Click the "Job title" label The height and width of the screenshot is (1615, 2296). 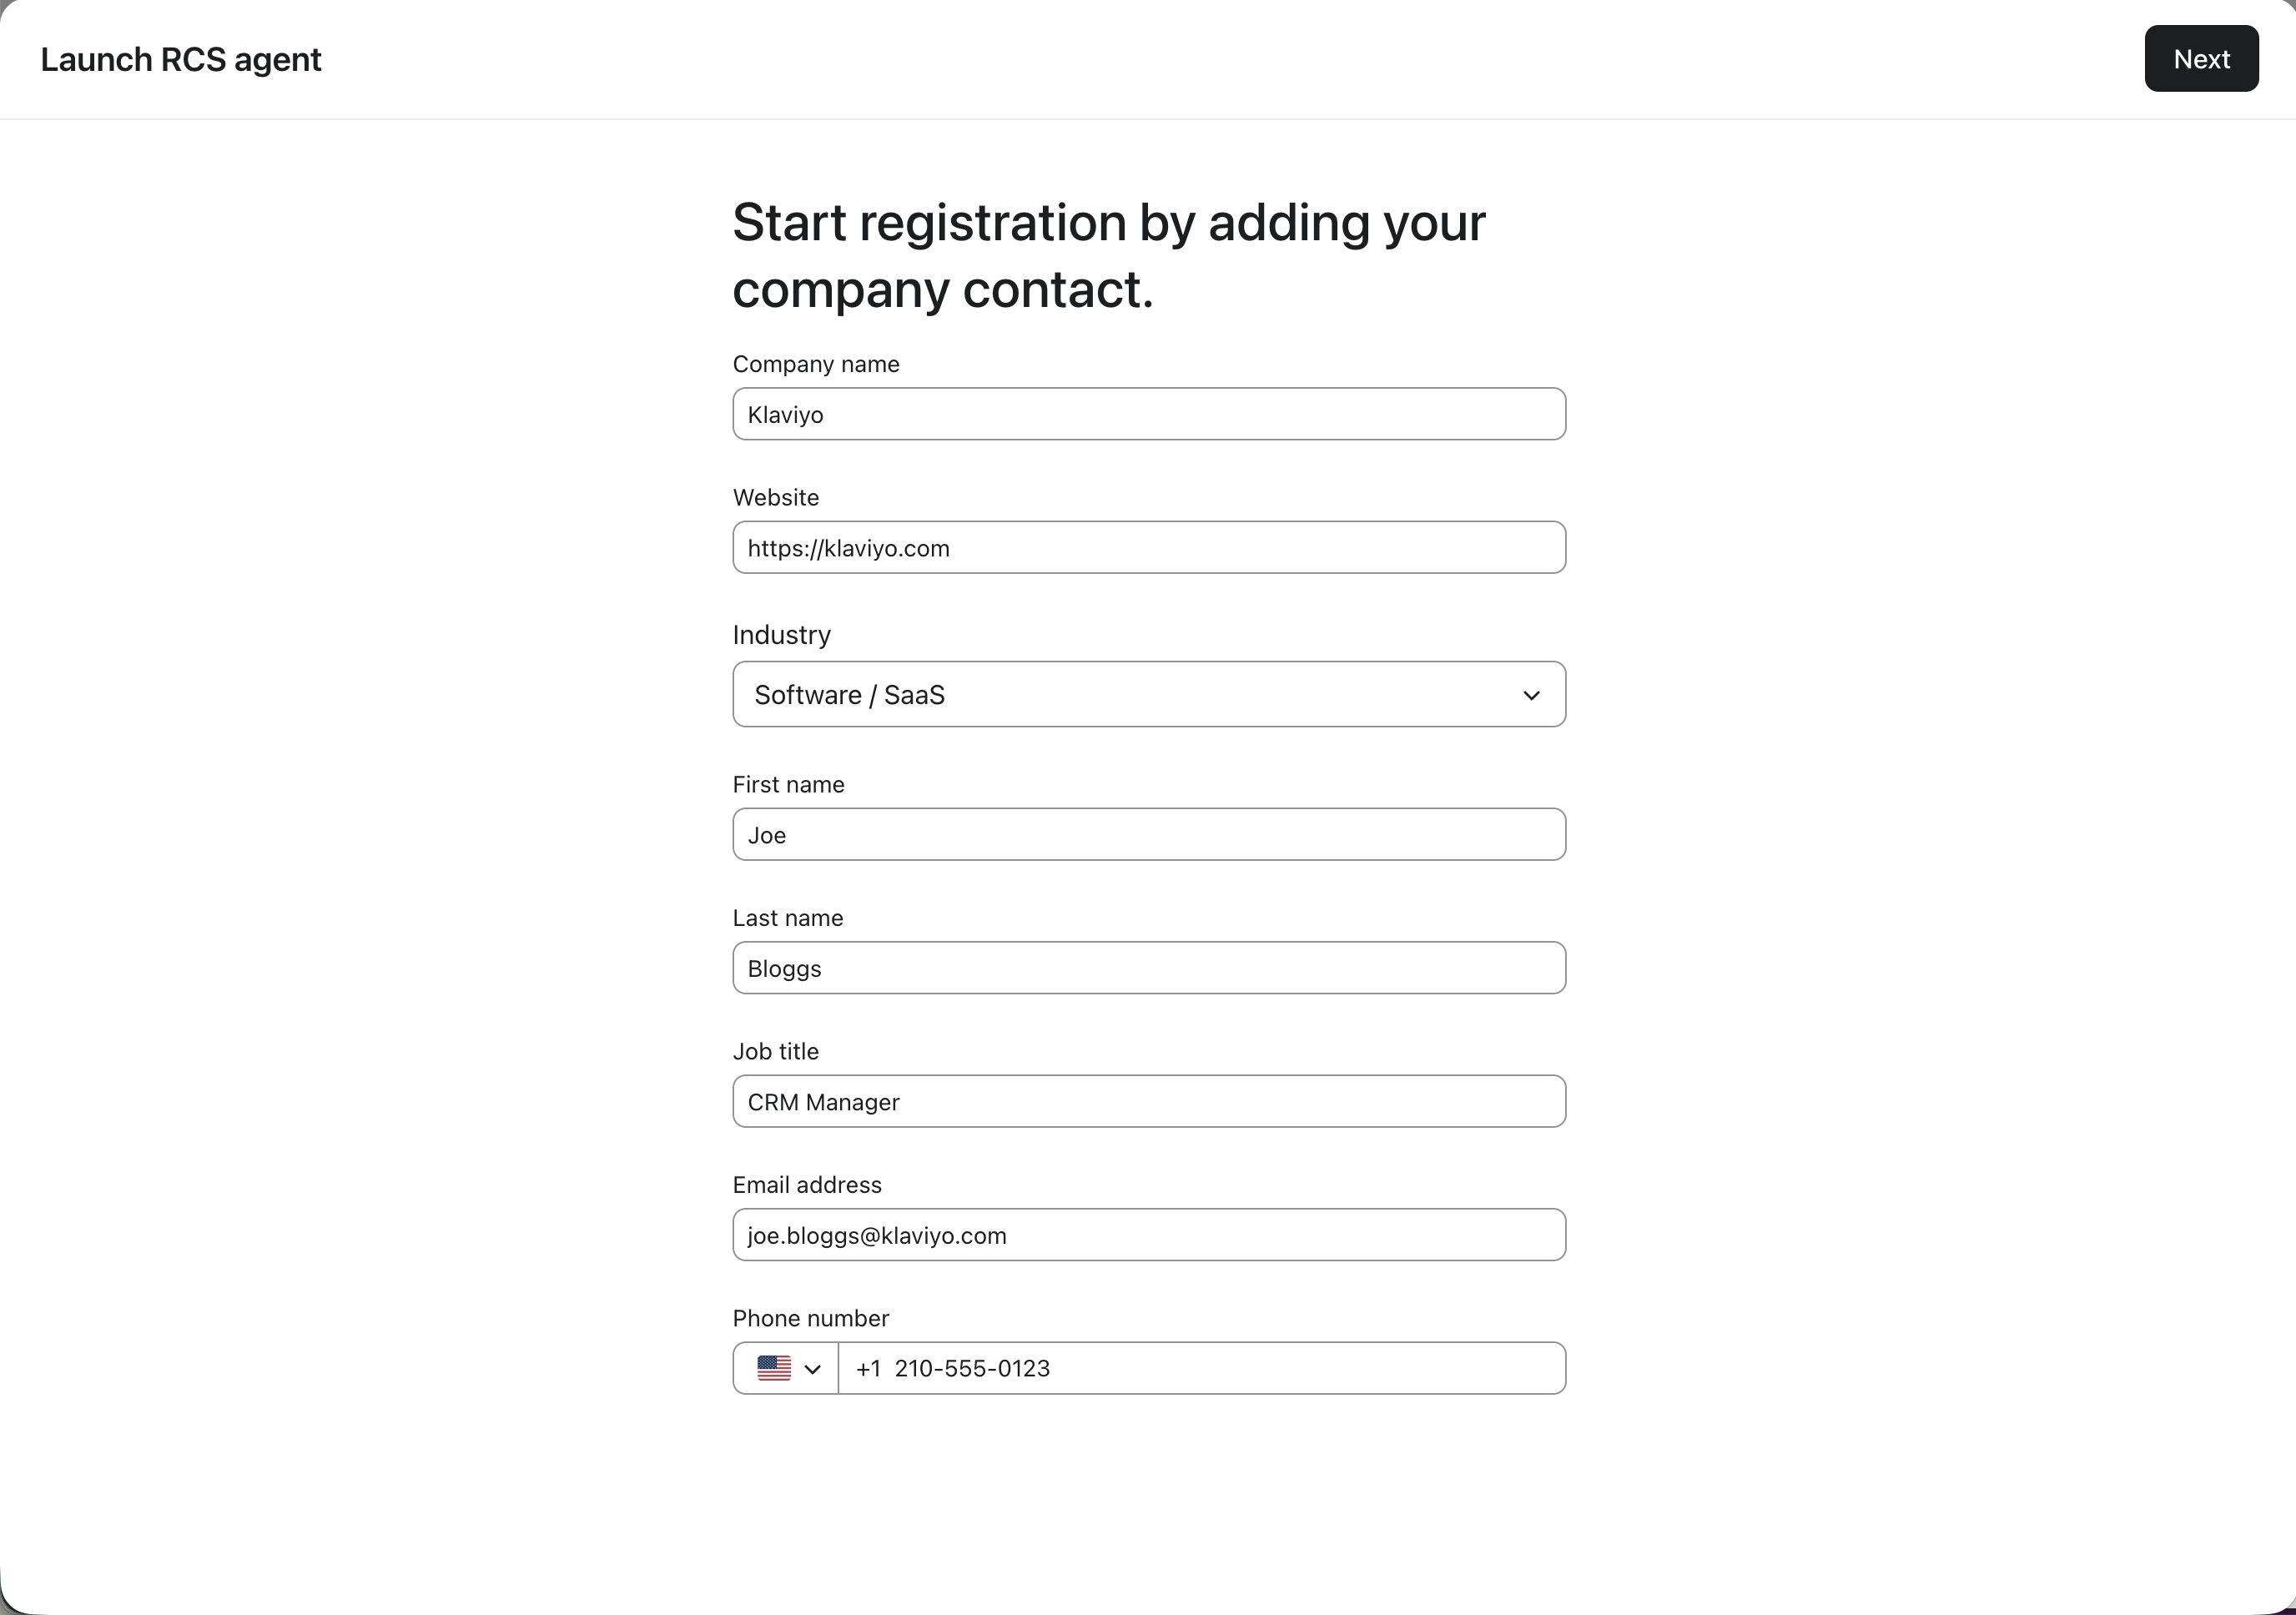775,1052
